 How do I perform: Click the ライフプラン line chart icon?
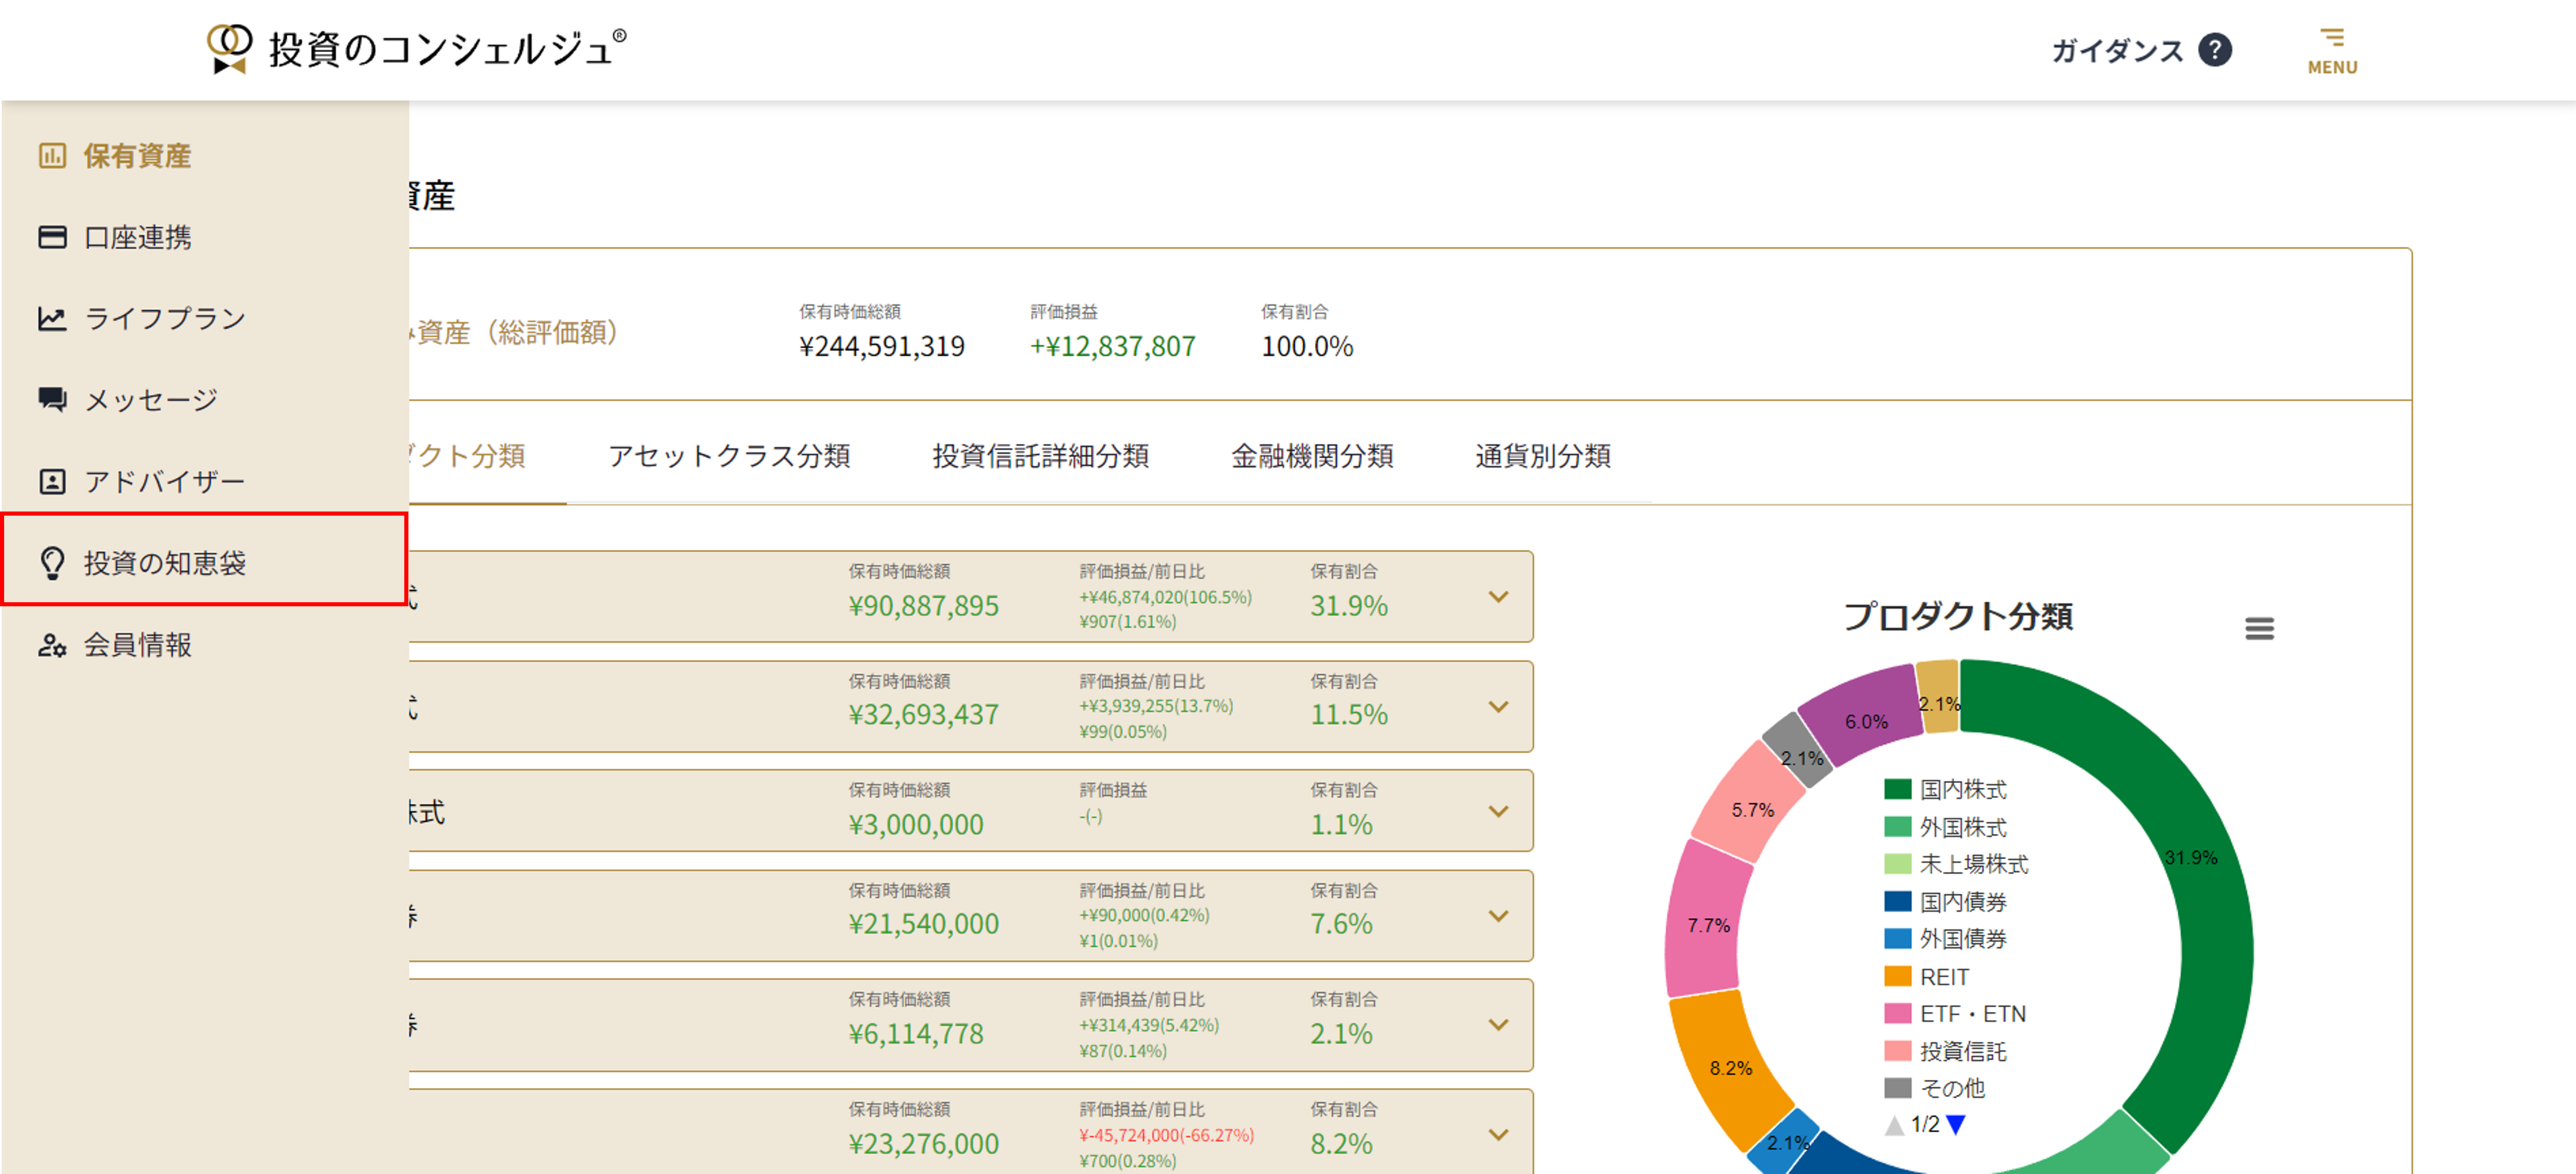[x=52, y=319]
